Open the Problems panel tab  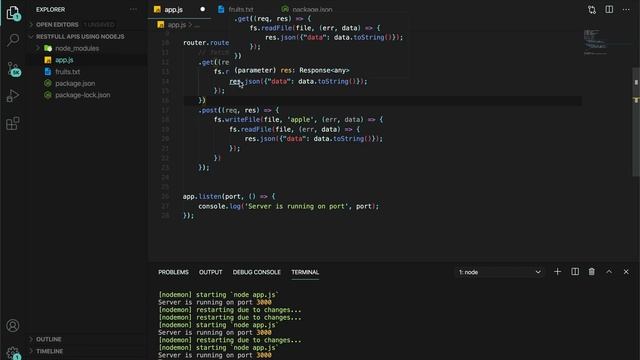(x=173, y=272)
